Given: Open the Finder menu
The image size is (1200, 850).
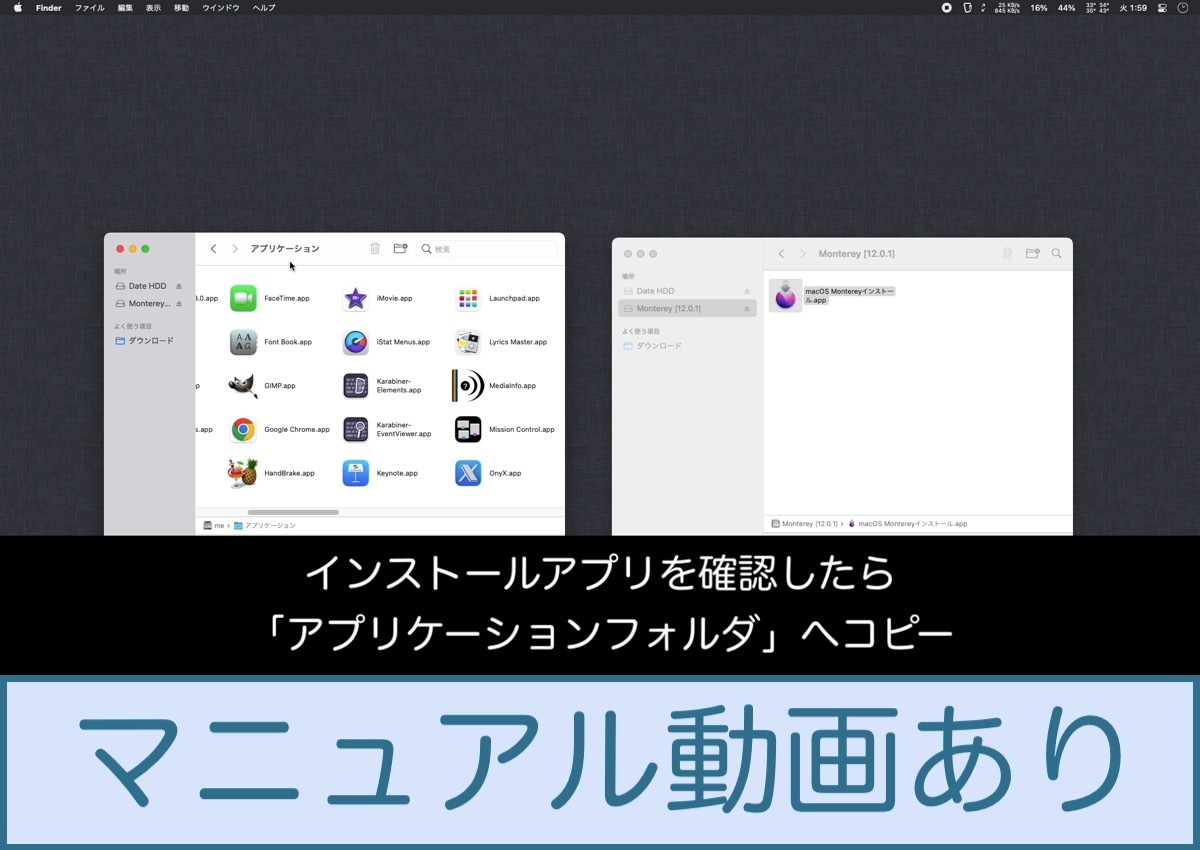Looking at the screenshot, I should click(49, 7).
